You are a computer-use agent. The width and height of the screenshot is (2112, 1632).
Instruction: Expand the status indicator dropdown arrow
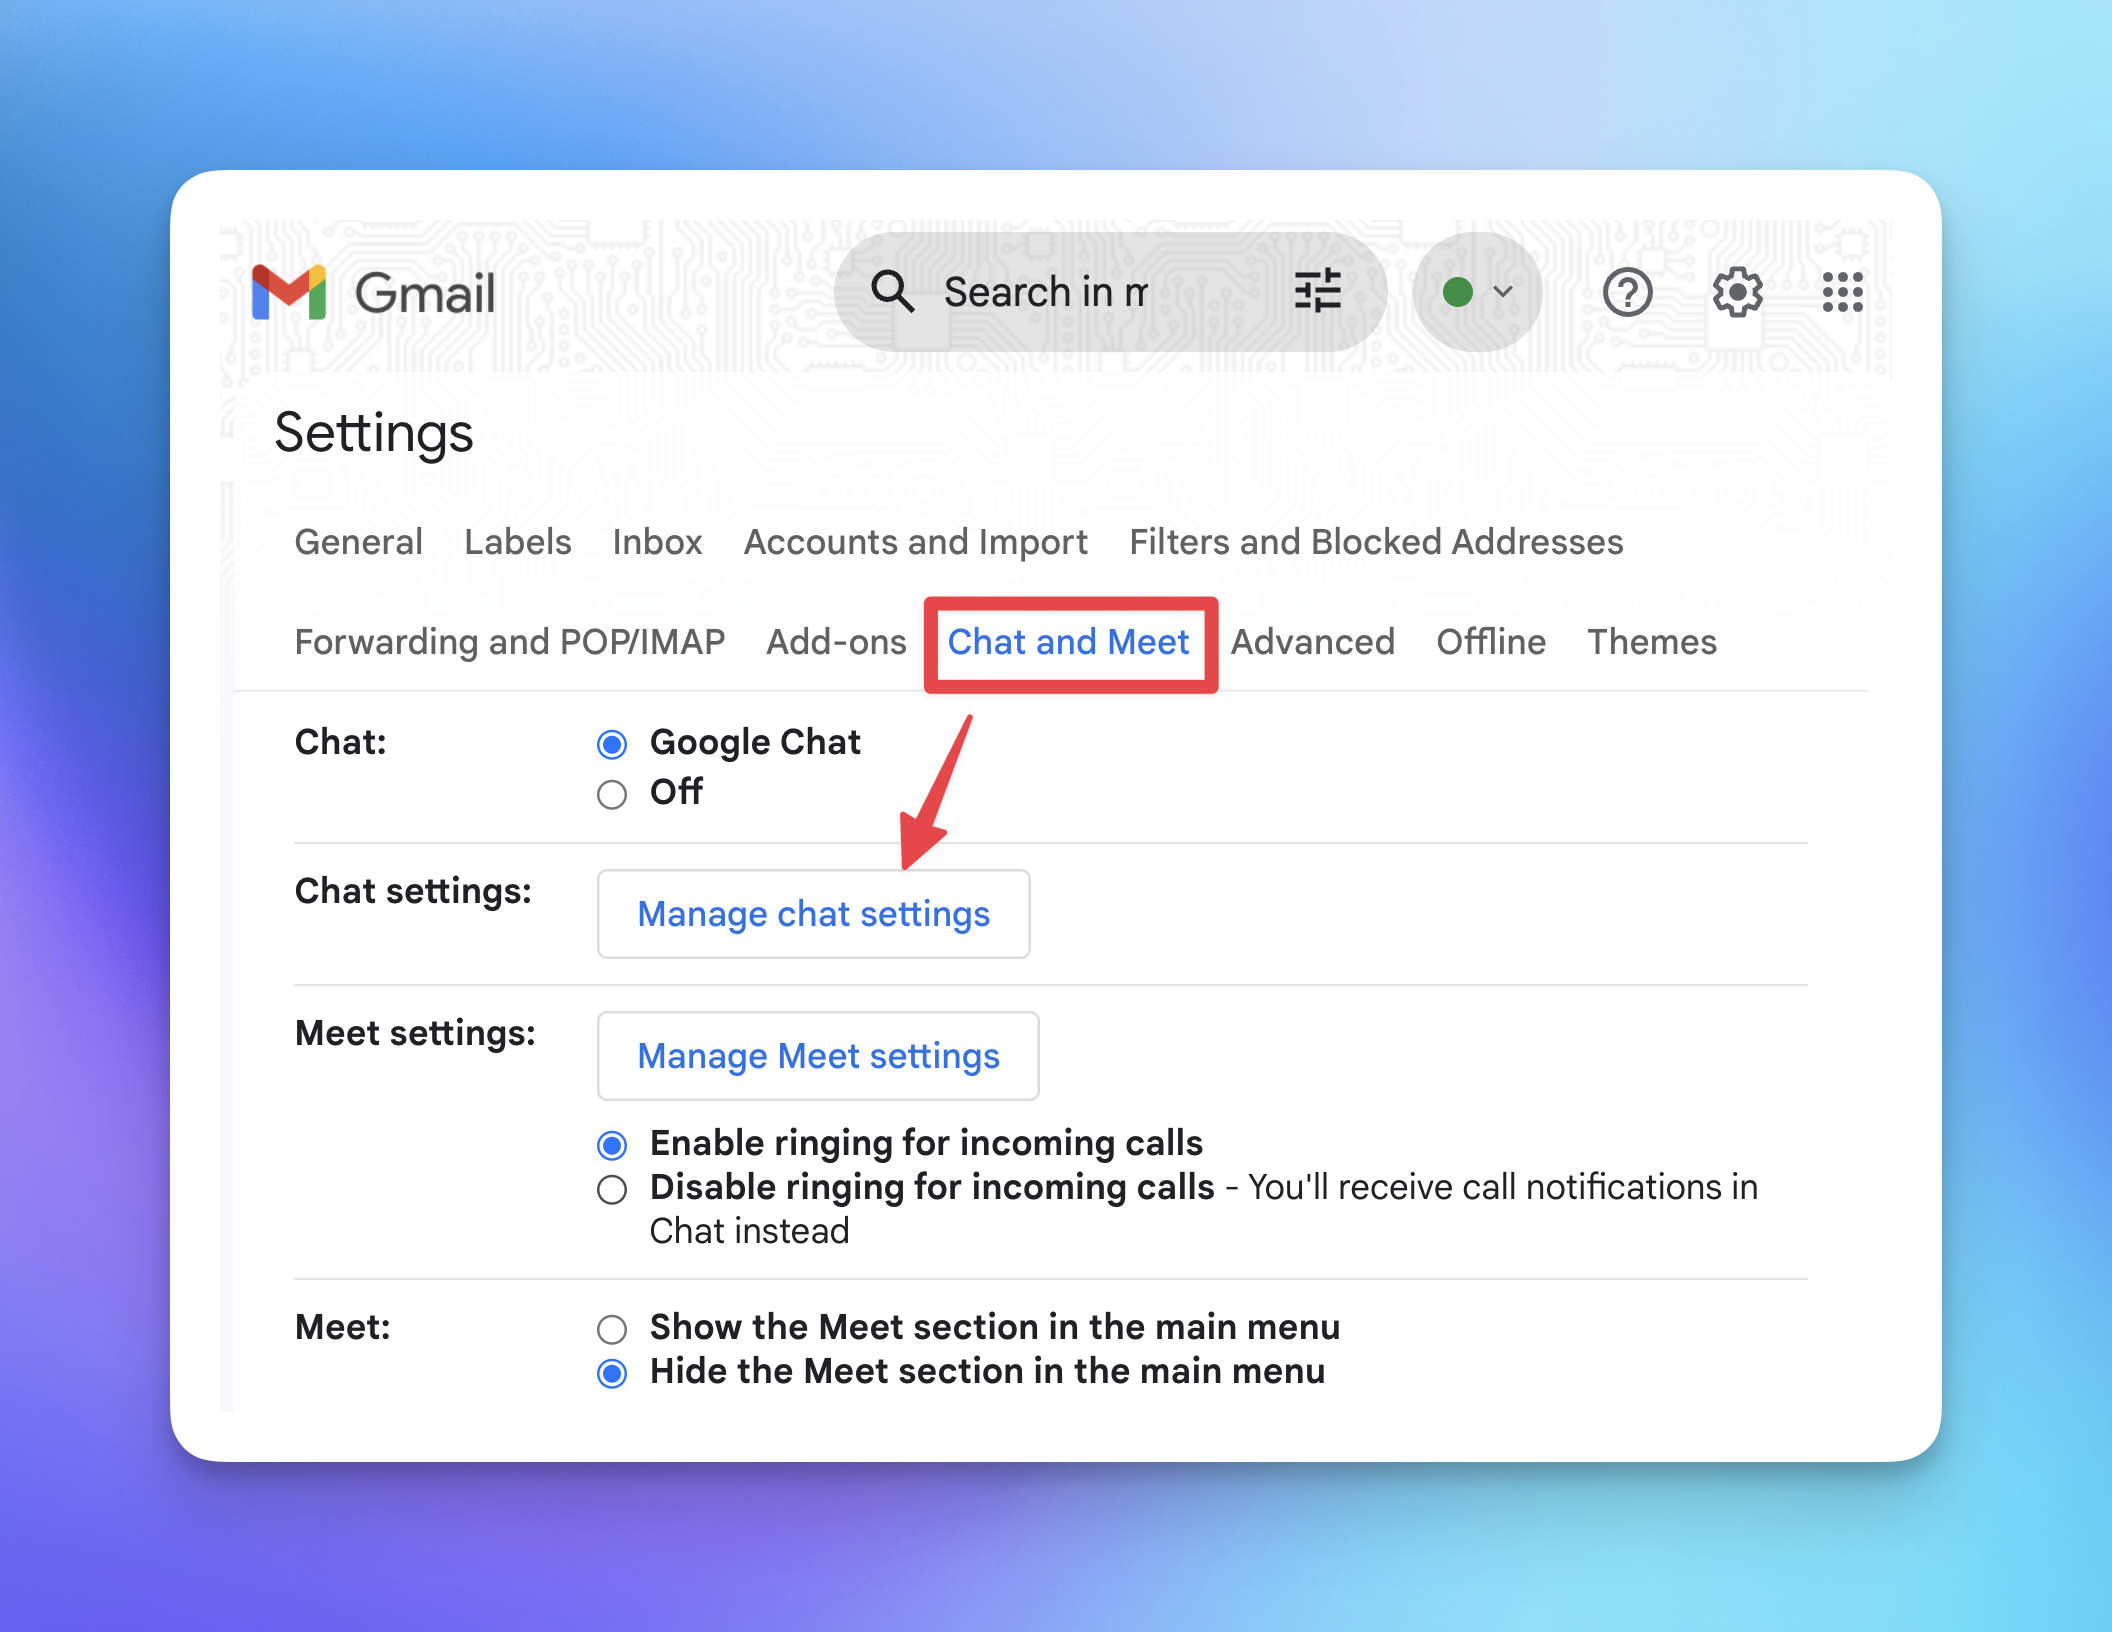pos(1503,292)
